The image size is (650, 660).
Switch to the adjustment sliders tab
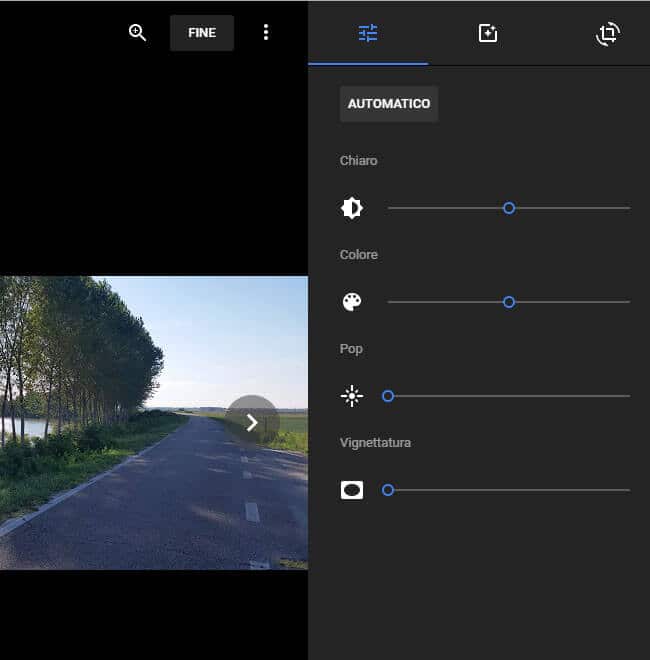[x=368, y=33]
